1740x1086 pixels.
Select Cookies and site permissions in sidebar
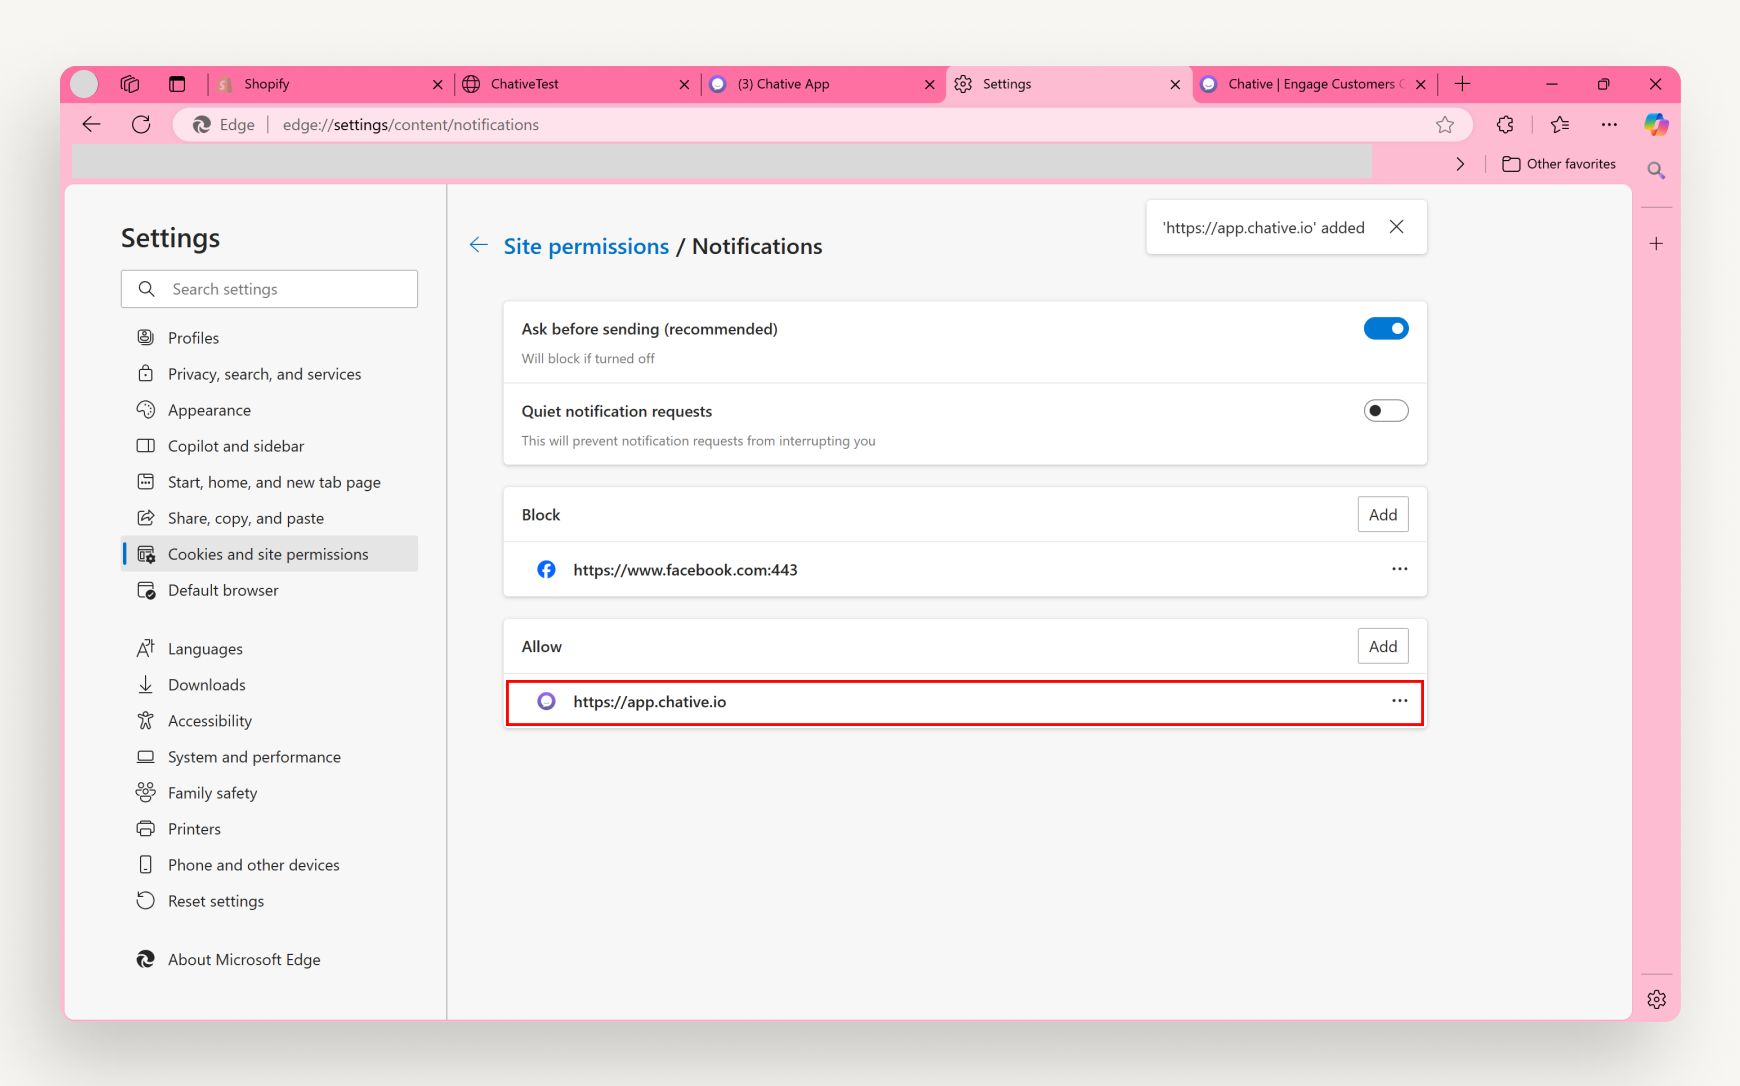coord(267,553)
